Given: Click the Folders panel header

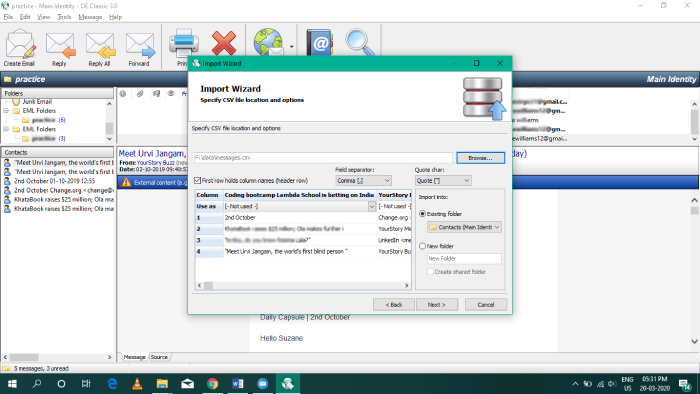Looking at the screenshot, I should click(x=57, y=93).
